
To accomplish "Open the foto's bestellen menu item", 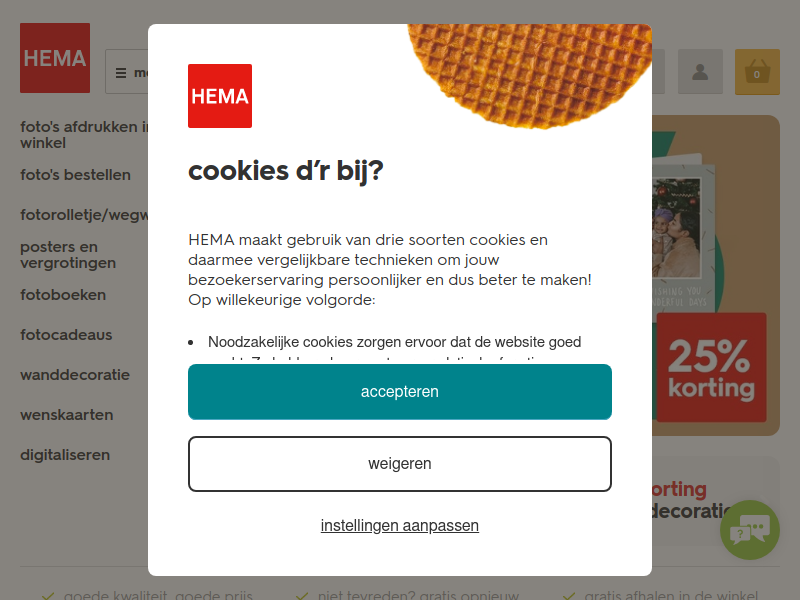I will (x=76, y=175).
